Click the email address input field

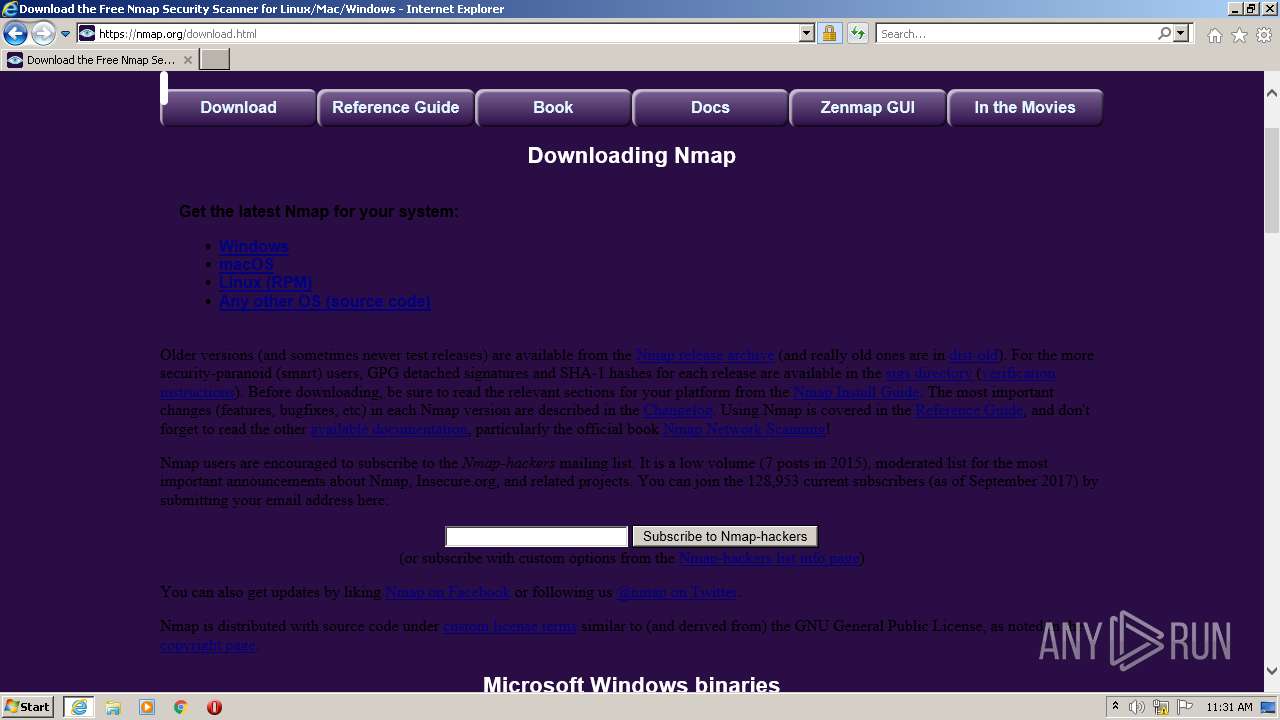tap(537, 537)
